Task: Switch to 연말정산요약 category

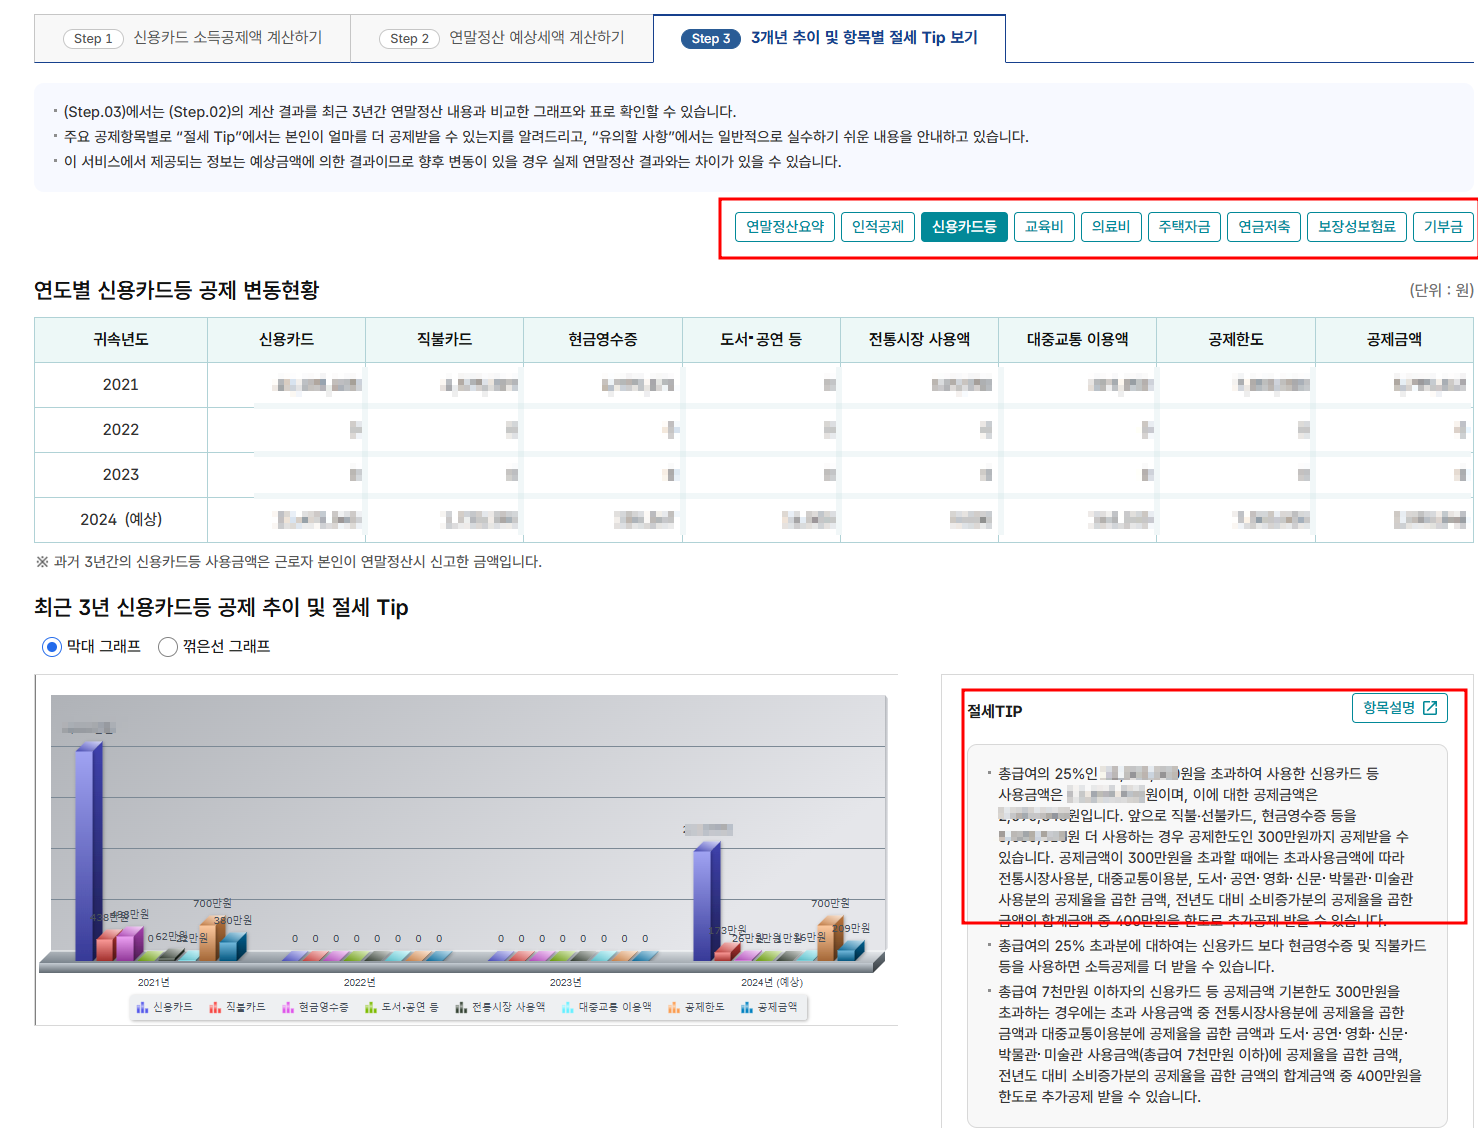Action: [785, 227]
